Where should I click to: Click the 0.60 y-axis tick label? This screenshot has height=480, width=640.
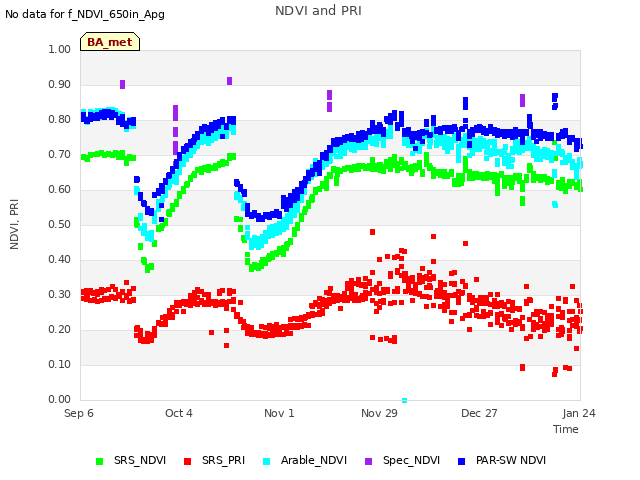click(60, 189)
